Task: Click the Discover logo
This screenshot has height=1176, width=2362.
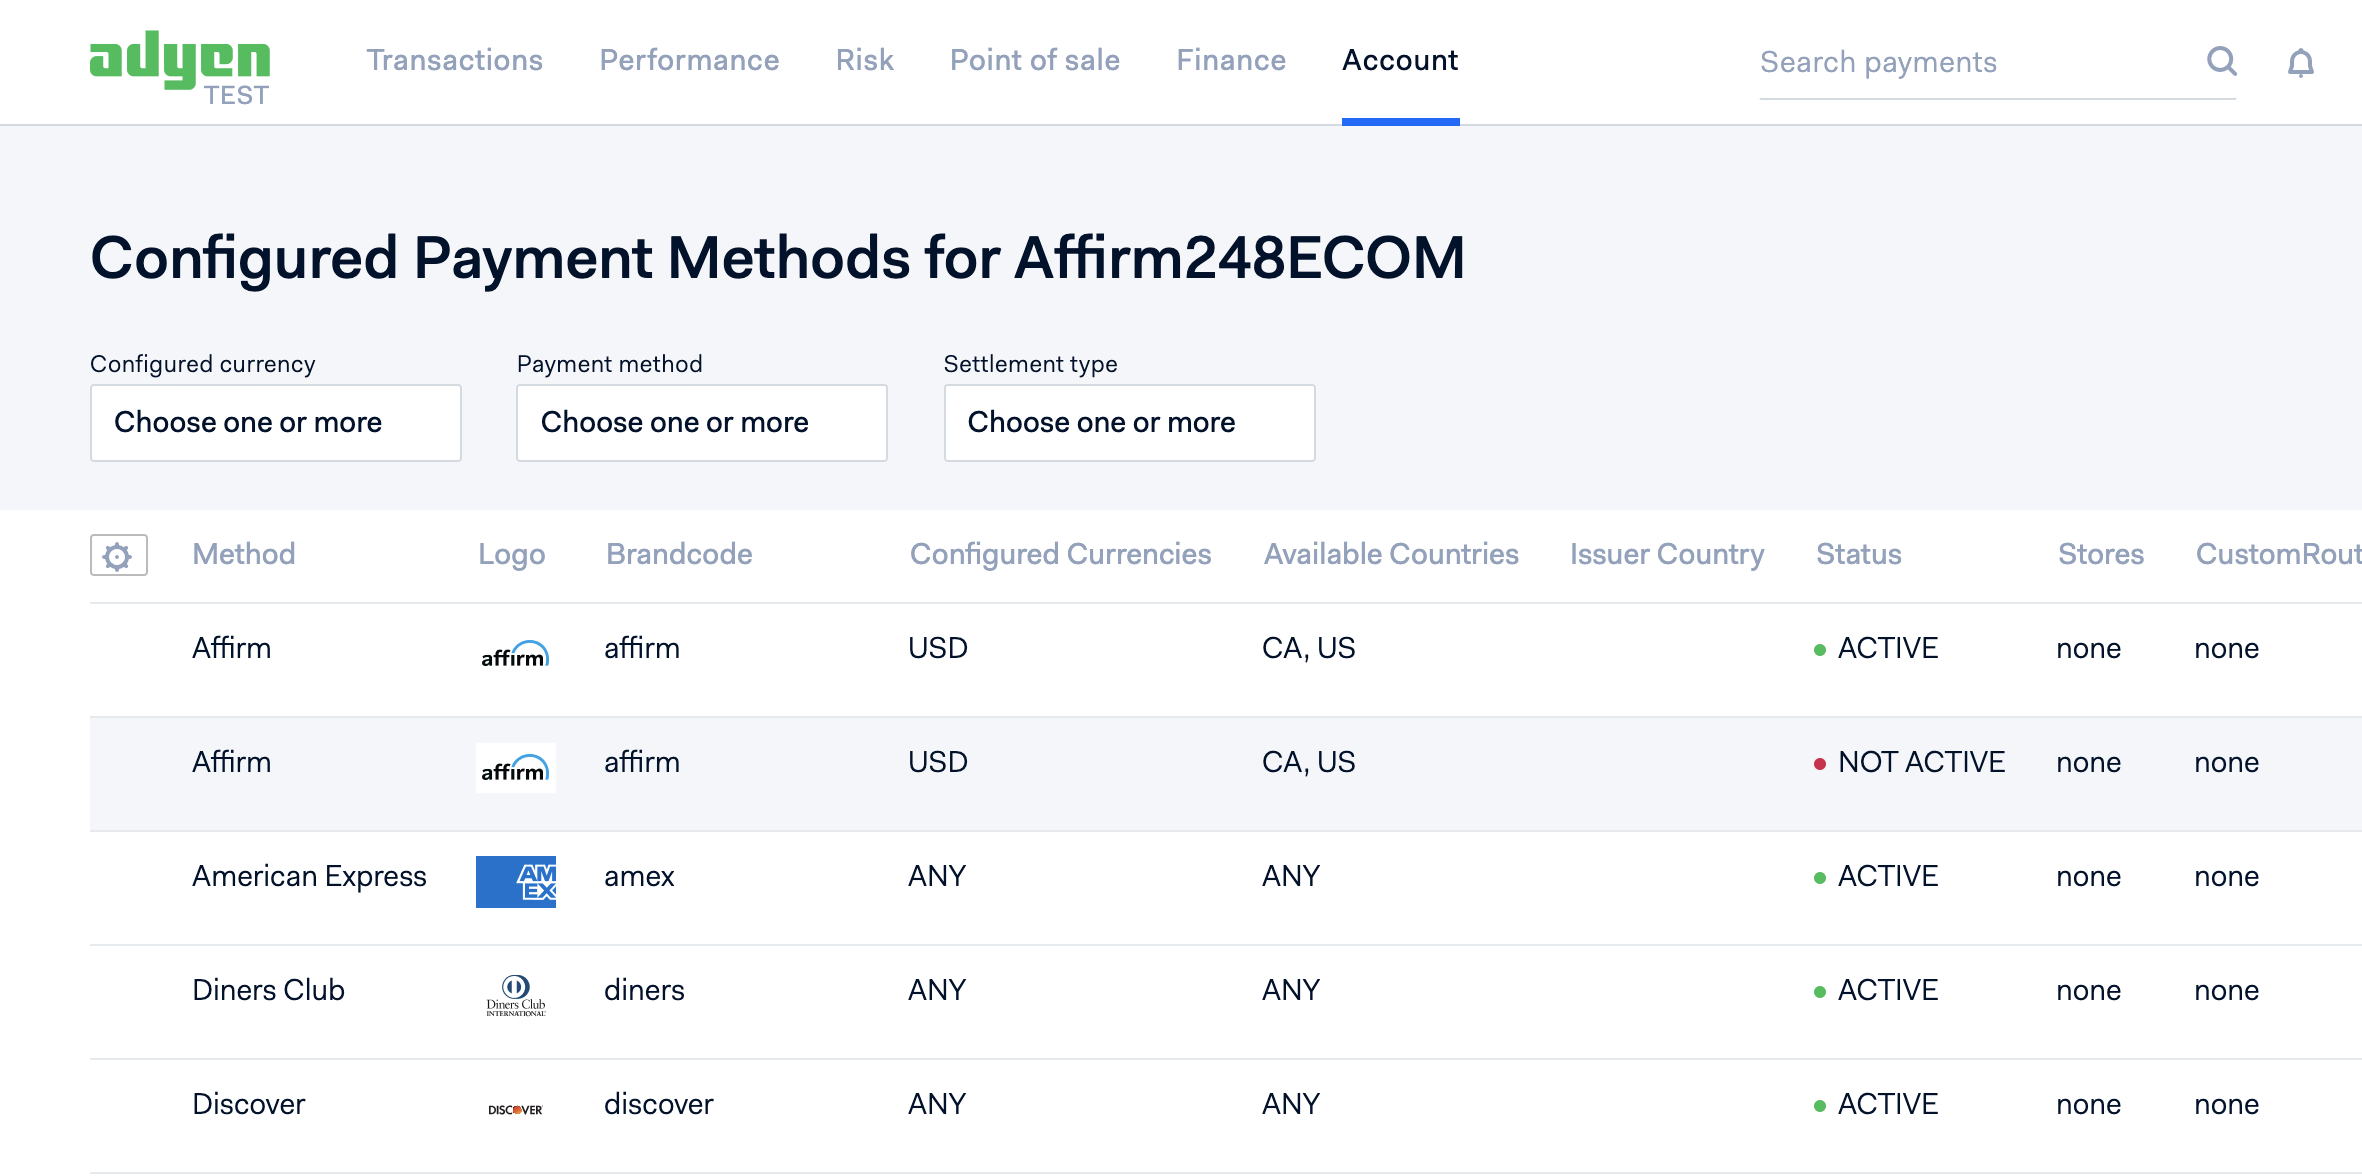Action: 515,1109
